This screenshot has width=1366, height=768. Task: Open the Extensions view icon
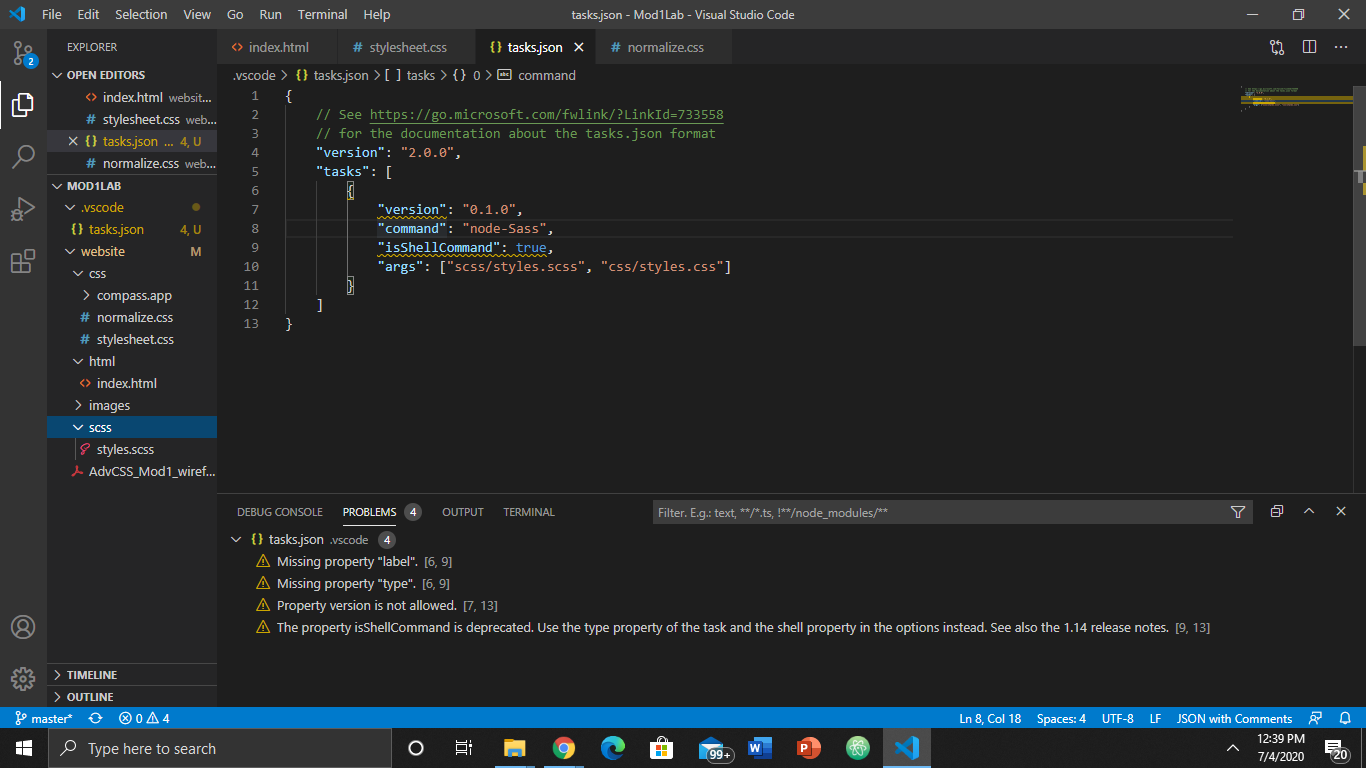(x=23, y=262)
